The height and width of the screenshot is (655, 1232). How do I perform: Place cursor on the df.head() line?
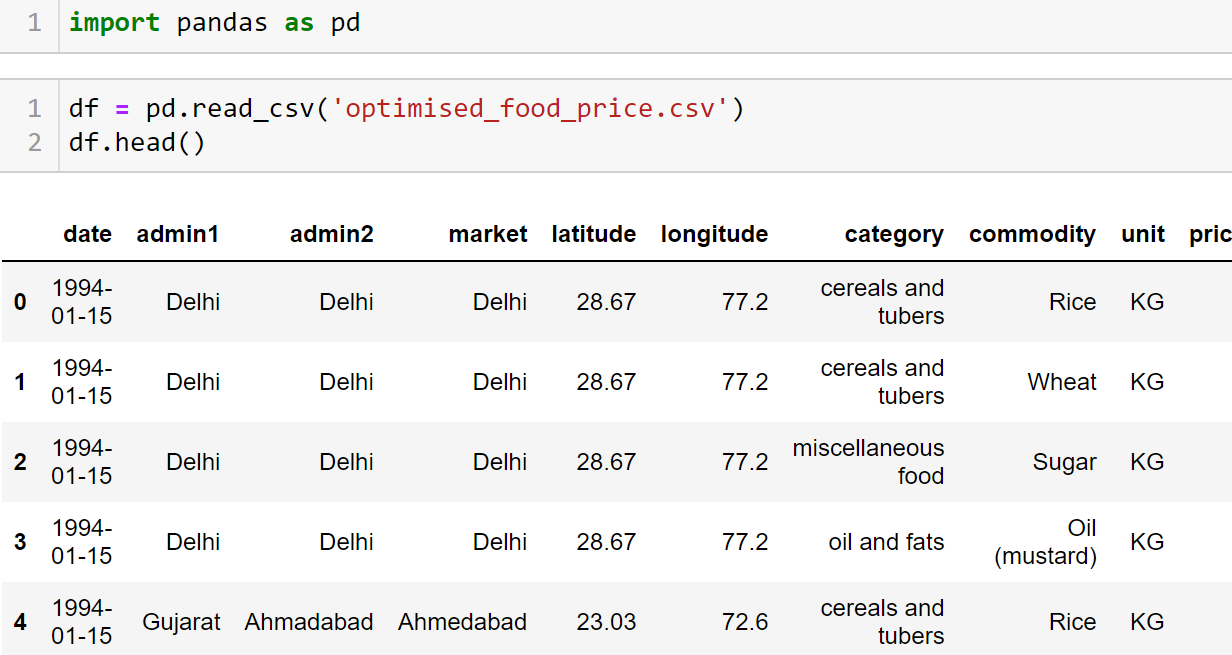click(x=137, y=143)
